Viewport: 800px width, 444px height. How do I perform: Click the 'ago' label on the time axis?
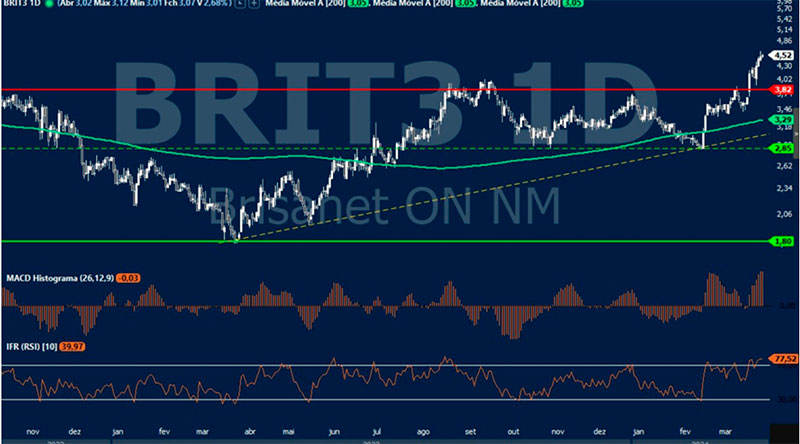click(x=423, y=432)
